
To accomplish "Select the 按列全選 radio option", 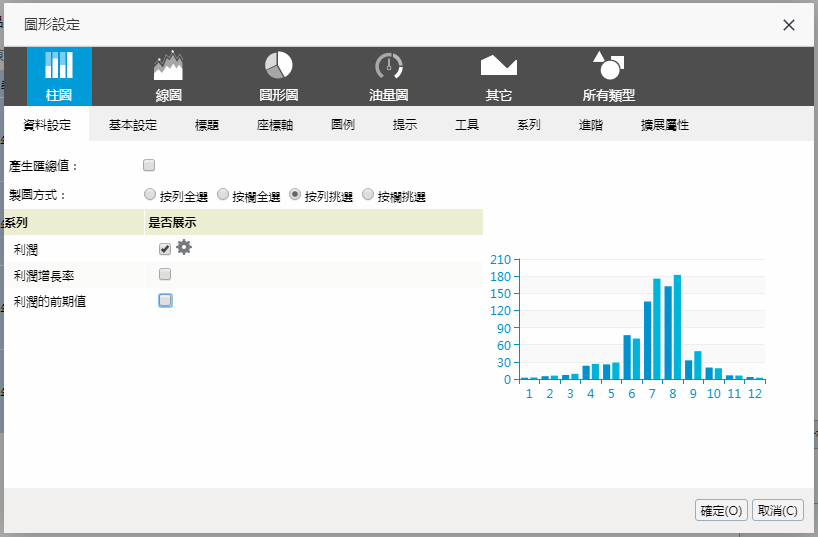I will coord(150,195).
